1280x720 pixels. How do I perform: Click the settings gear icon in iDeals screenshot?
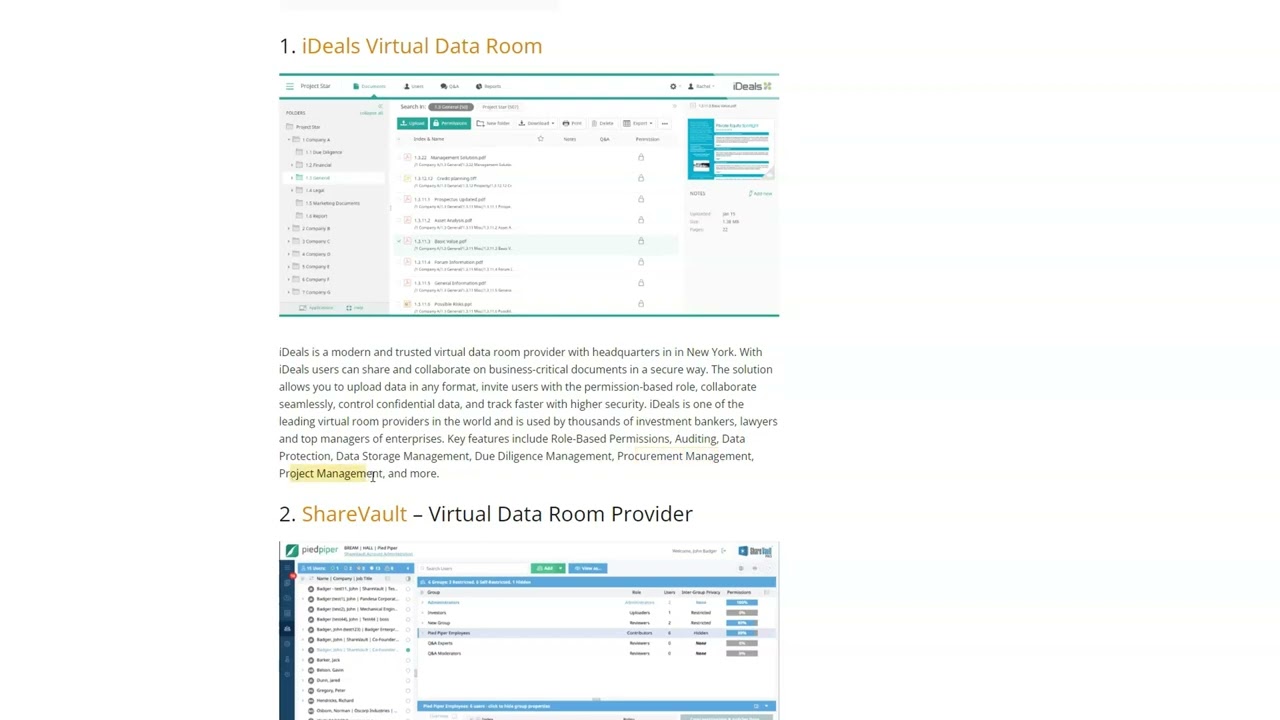[673, 86]
